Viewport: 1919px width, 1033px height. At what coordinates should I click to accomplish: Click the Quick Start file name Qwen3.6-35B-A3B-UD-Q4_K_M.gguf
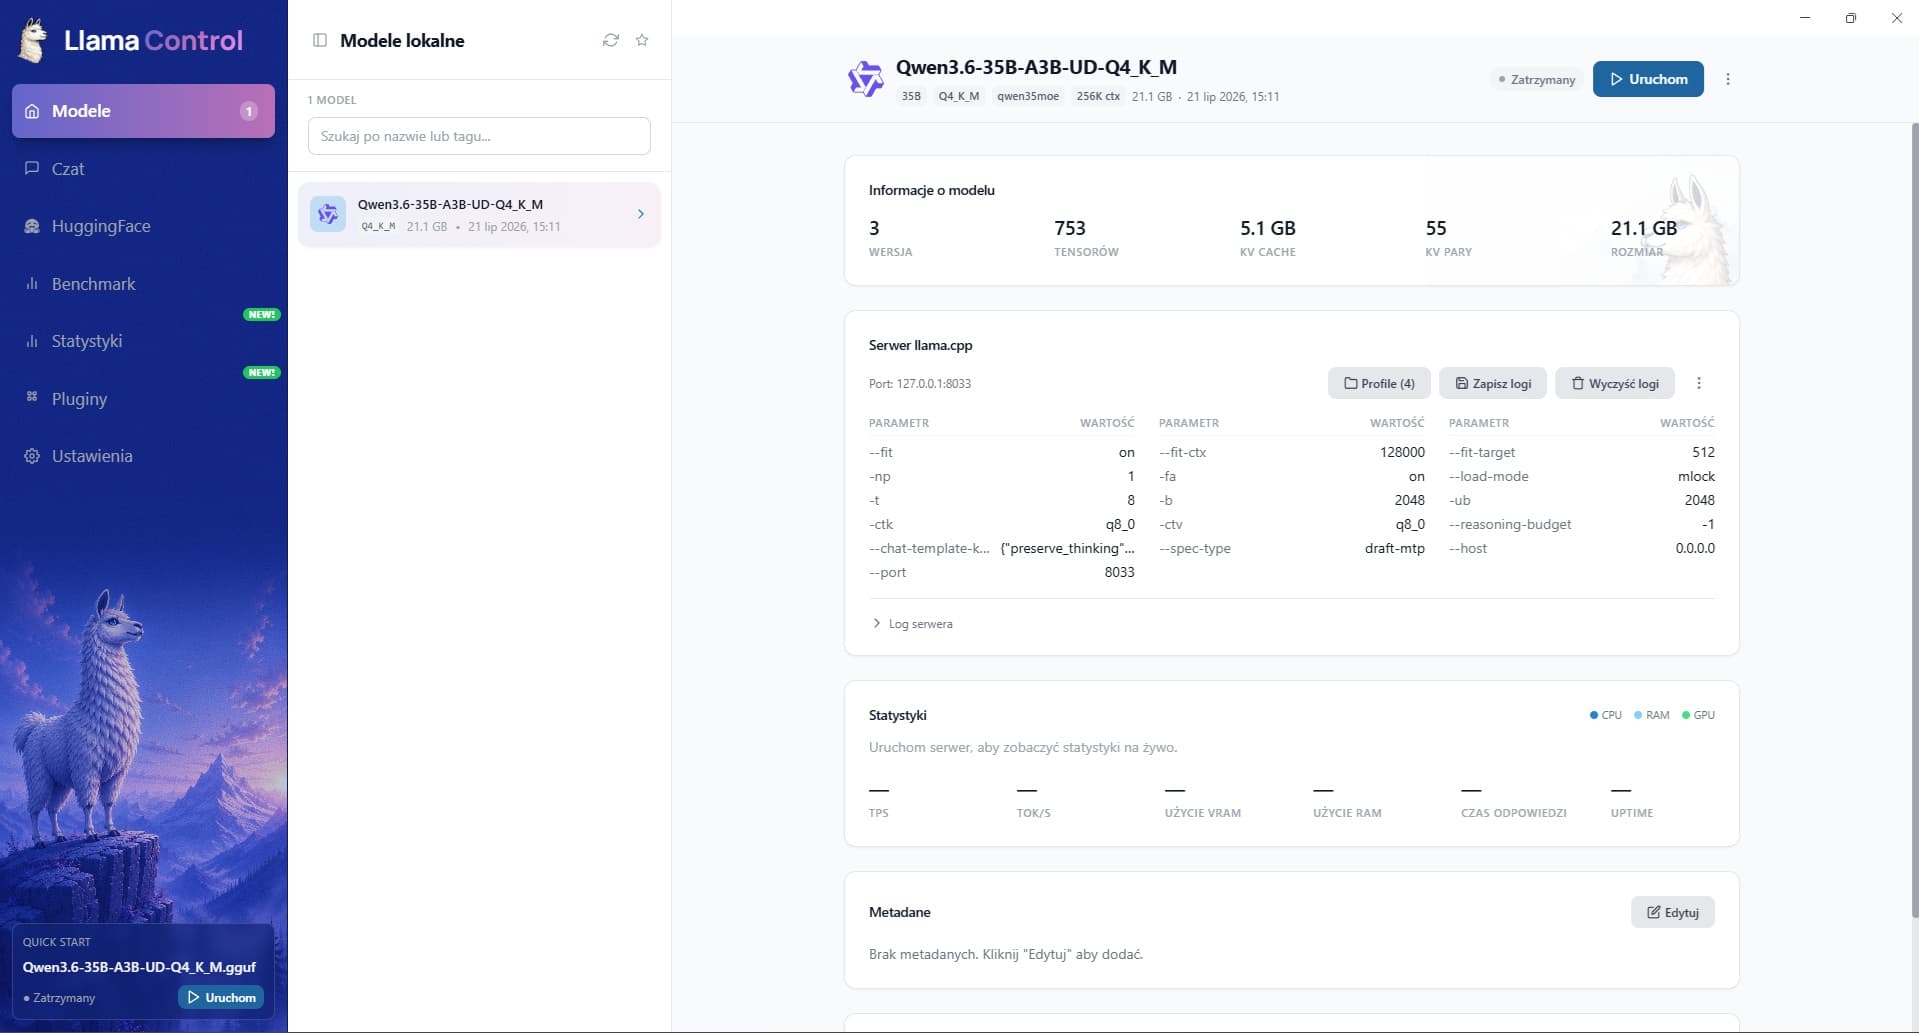point(139,967)
